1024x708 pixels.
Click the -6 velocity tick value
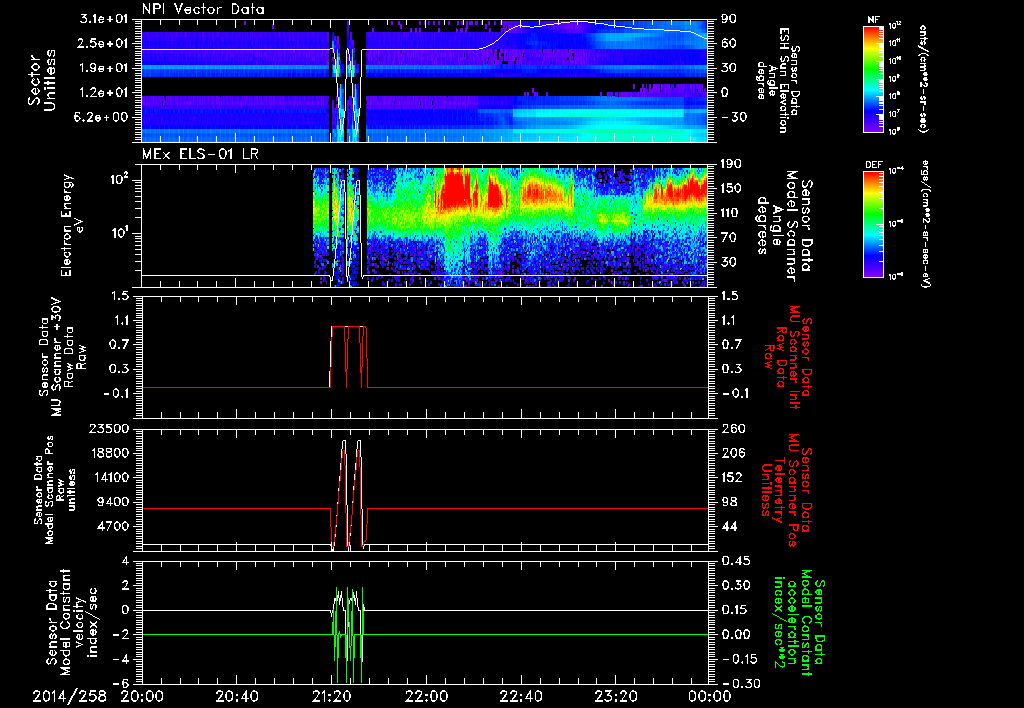(x=124, y=683)
